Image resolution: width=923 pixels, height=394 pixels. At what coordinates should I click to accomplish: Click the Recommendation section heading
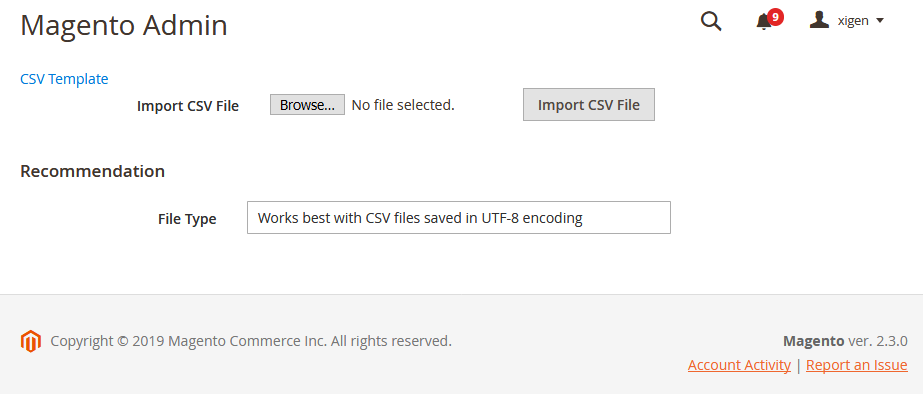point(92,171)
